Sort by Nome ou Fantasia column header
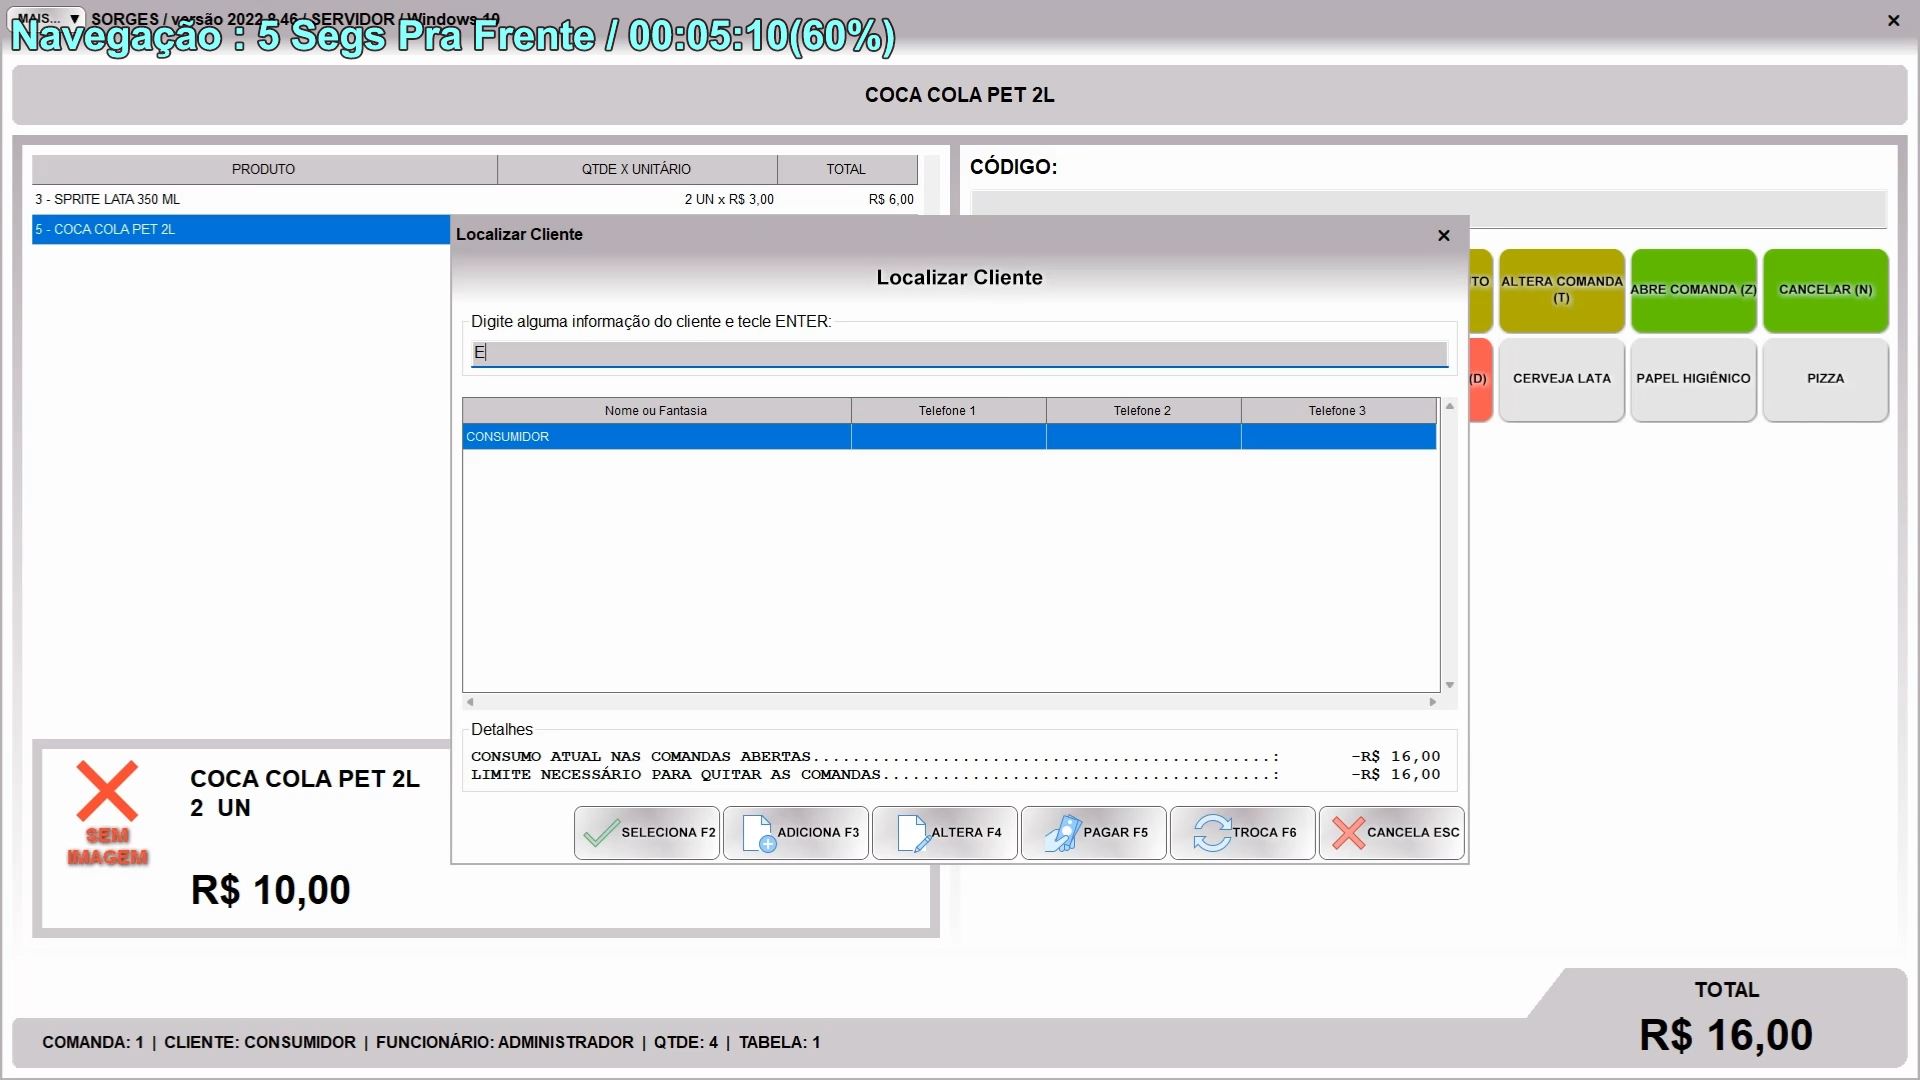 656,411
